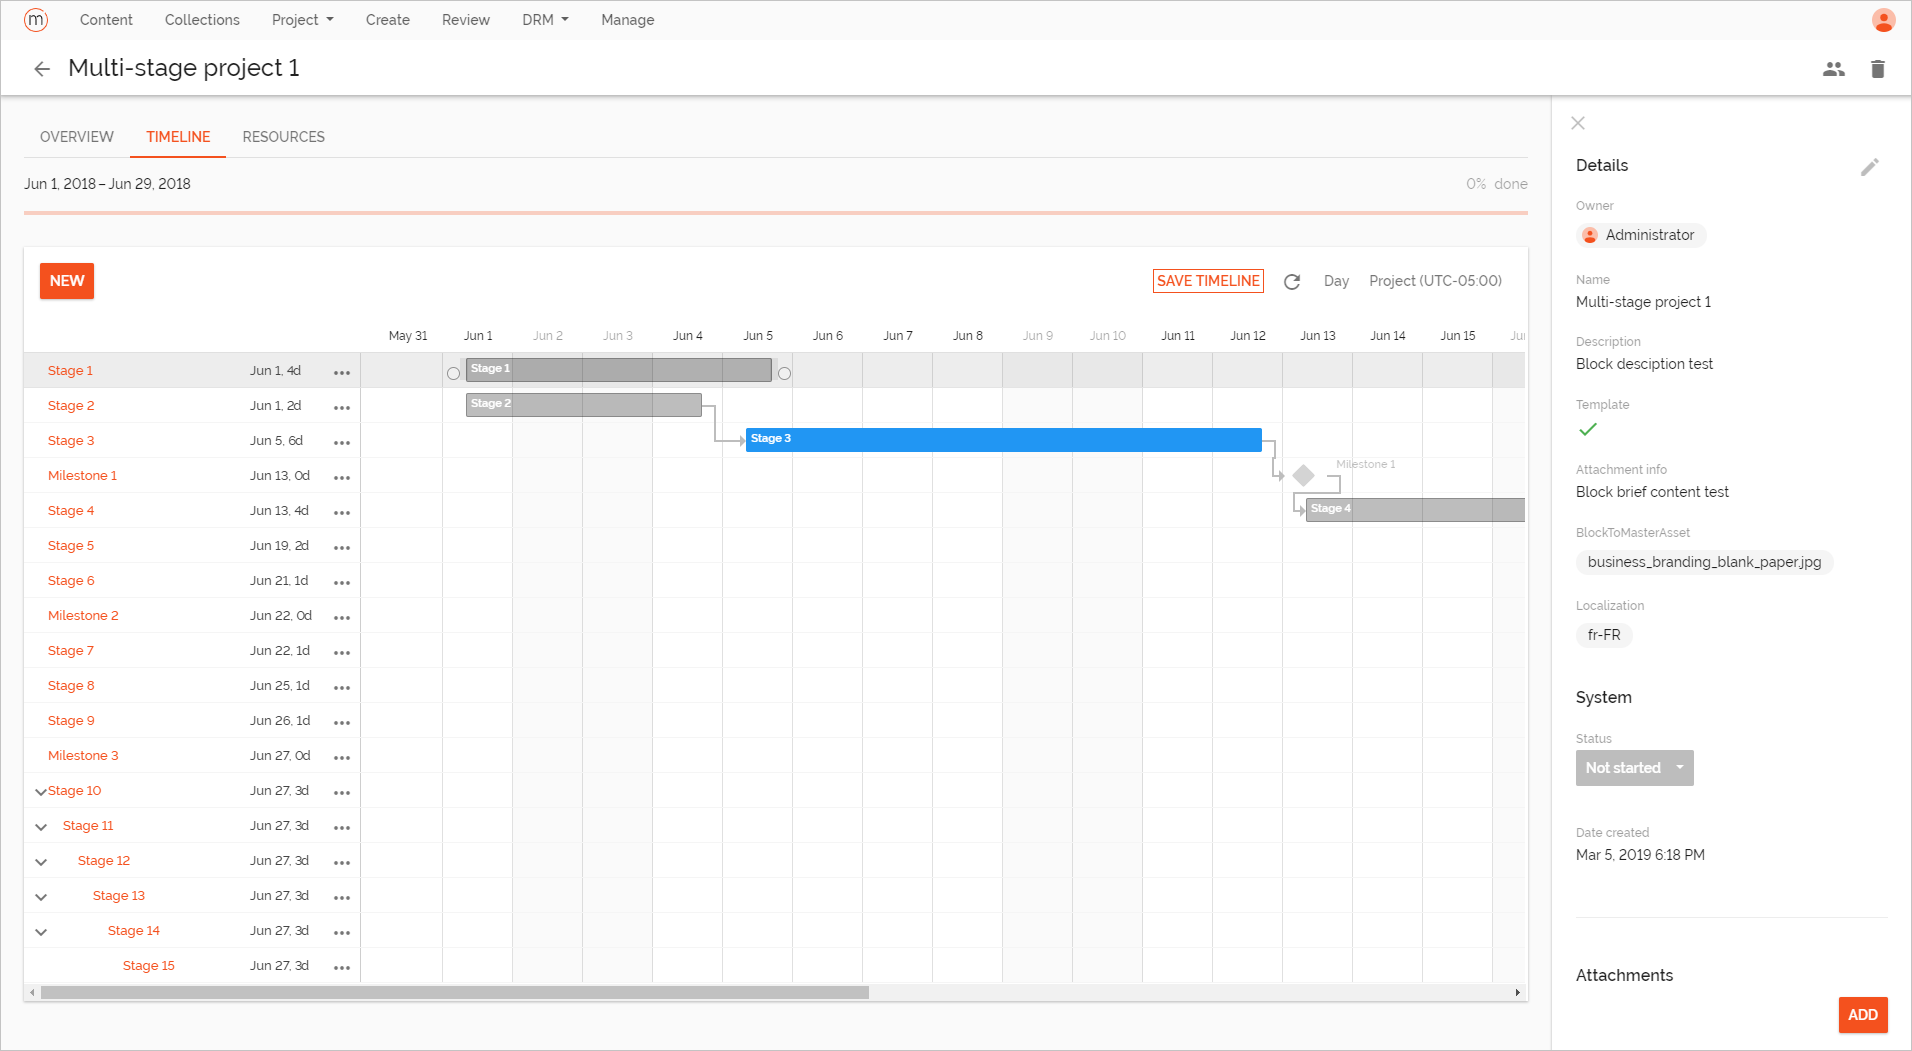Click the left circle handle on Stage 1 bar
The image size is (1912, 1051).
coord(453,372)
